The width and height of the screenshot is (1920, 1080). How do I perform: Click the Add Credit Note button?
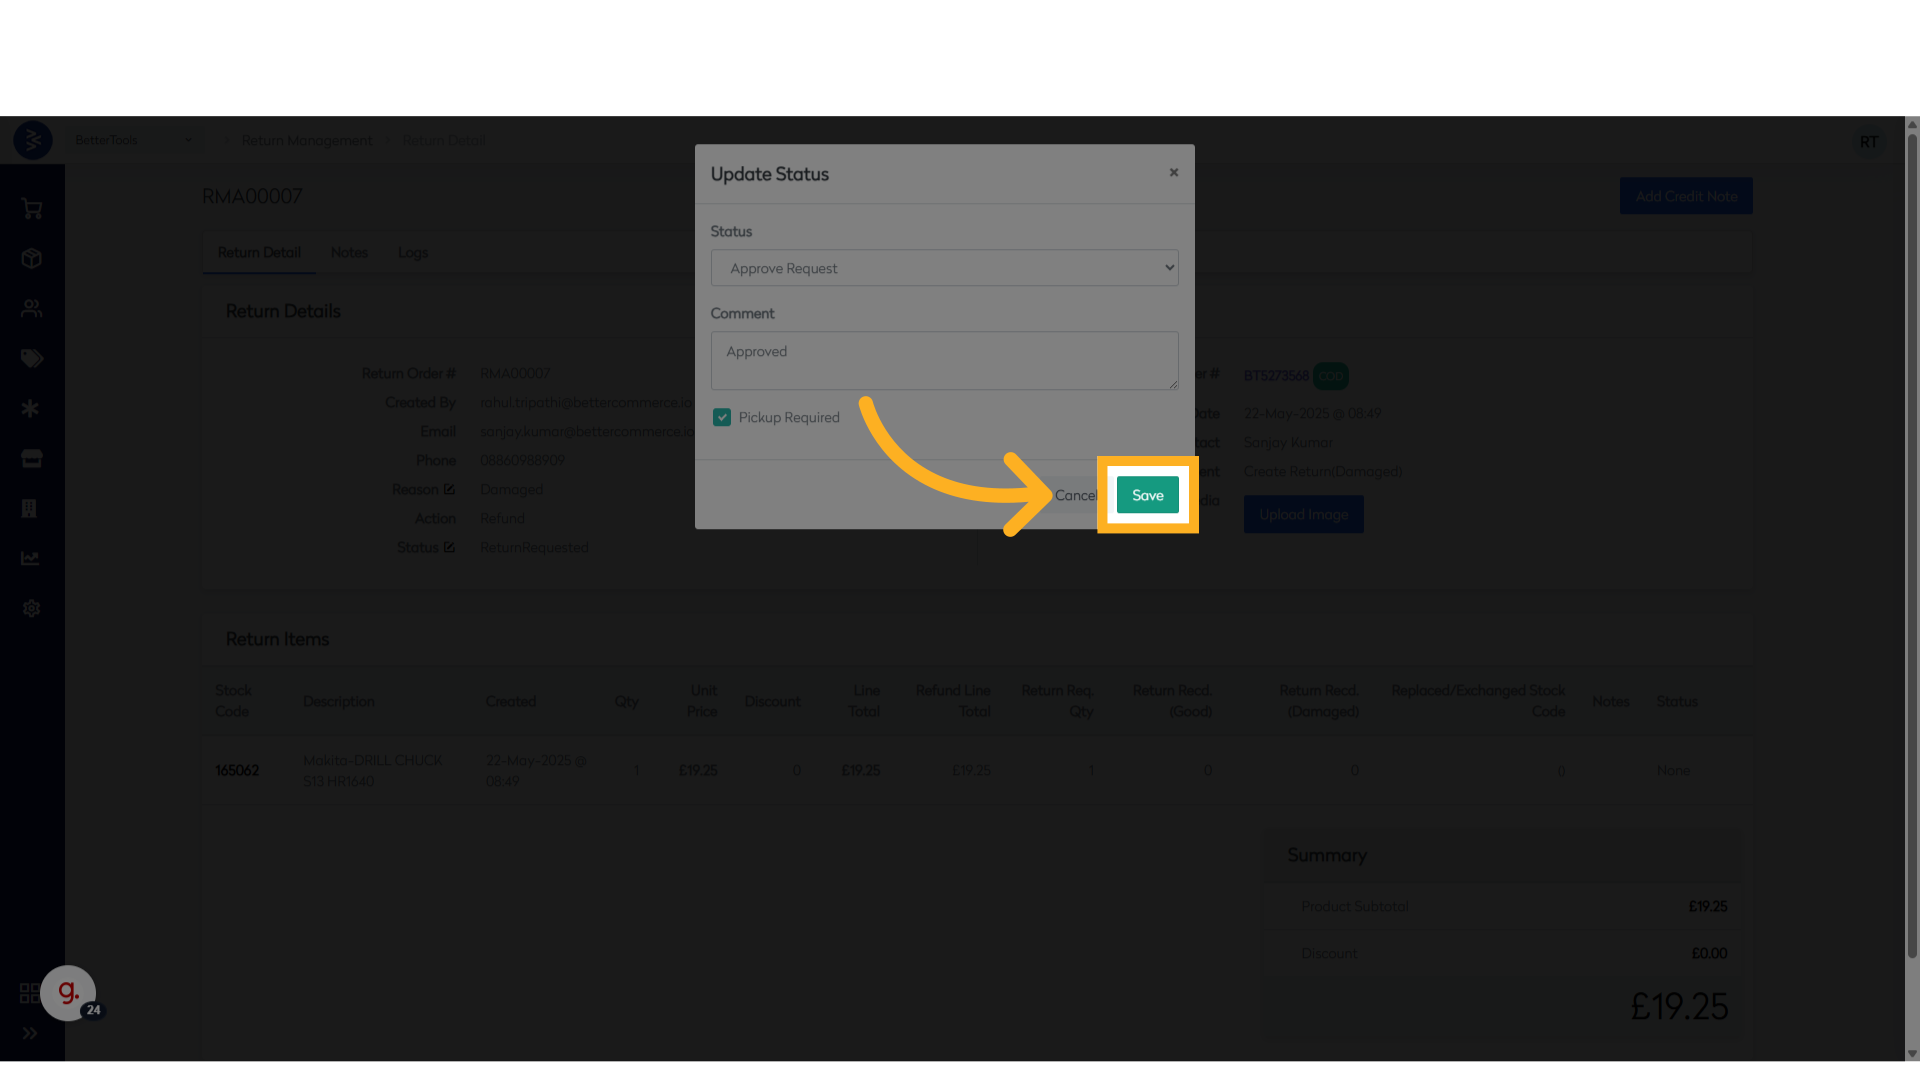pos(1685,196)
